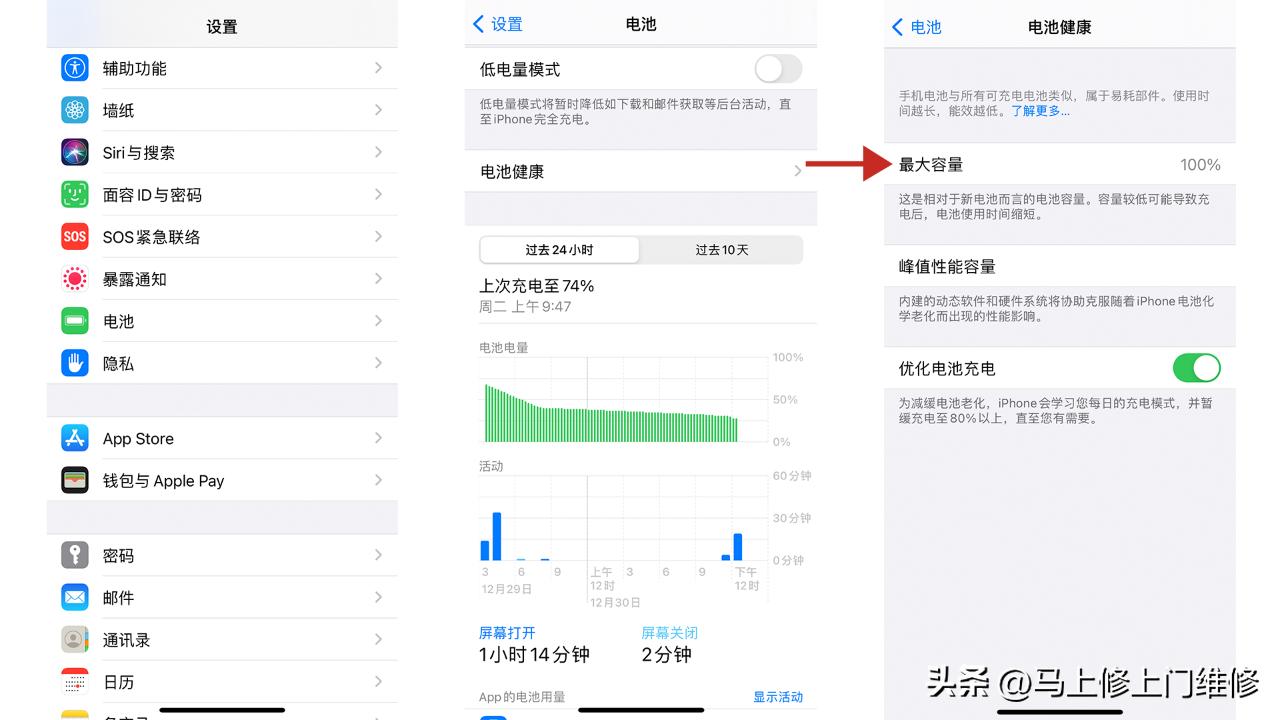Tap 显示活动 to show activity
The image size is (1280, 720).
778,696
